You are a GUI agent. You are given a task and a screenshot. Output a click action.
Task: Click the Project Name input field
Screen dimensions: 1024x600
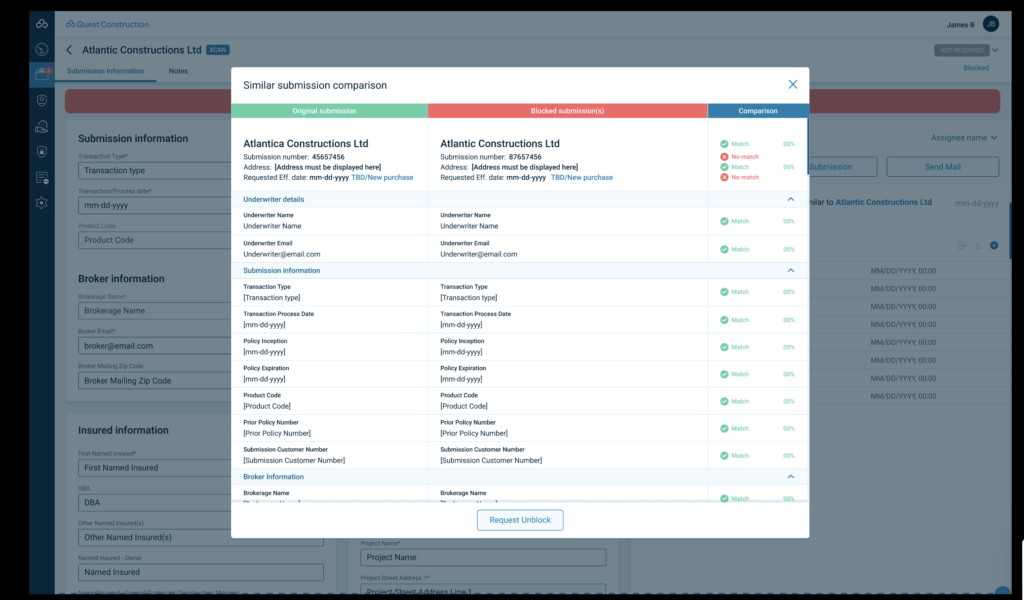click(483, 557)
